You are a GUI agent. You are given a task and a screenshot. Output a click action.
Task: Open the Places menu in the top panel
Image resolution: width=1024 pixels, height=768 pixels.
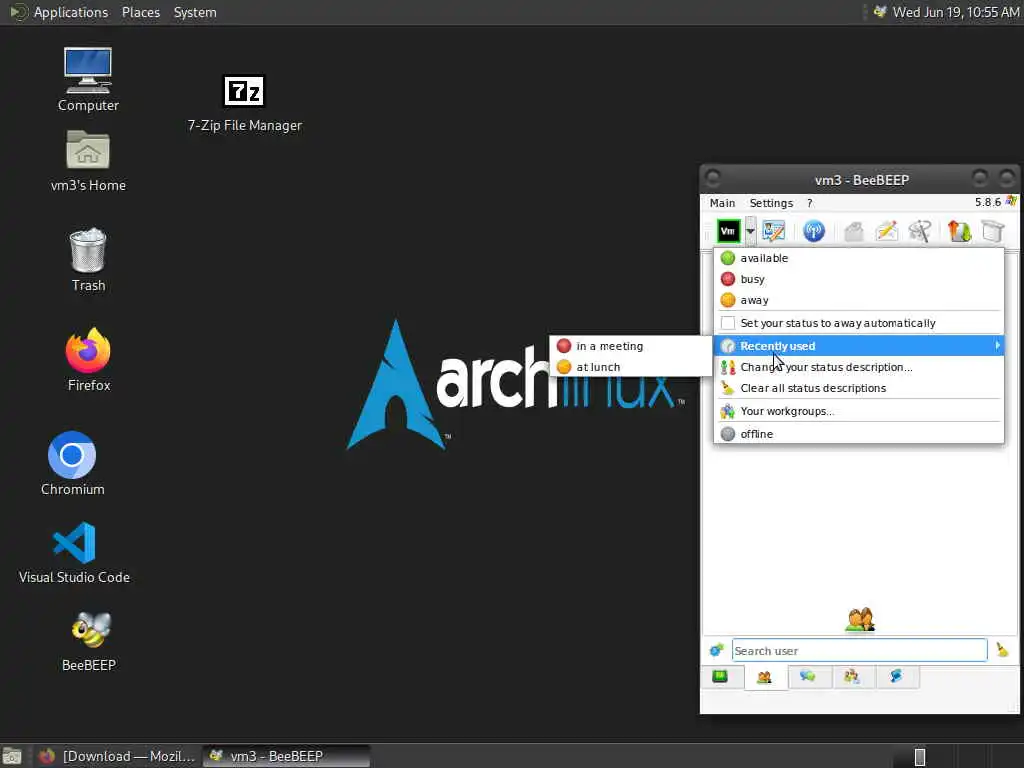tap(141, 12)
